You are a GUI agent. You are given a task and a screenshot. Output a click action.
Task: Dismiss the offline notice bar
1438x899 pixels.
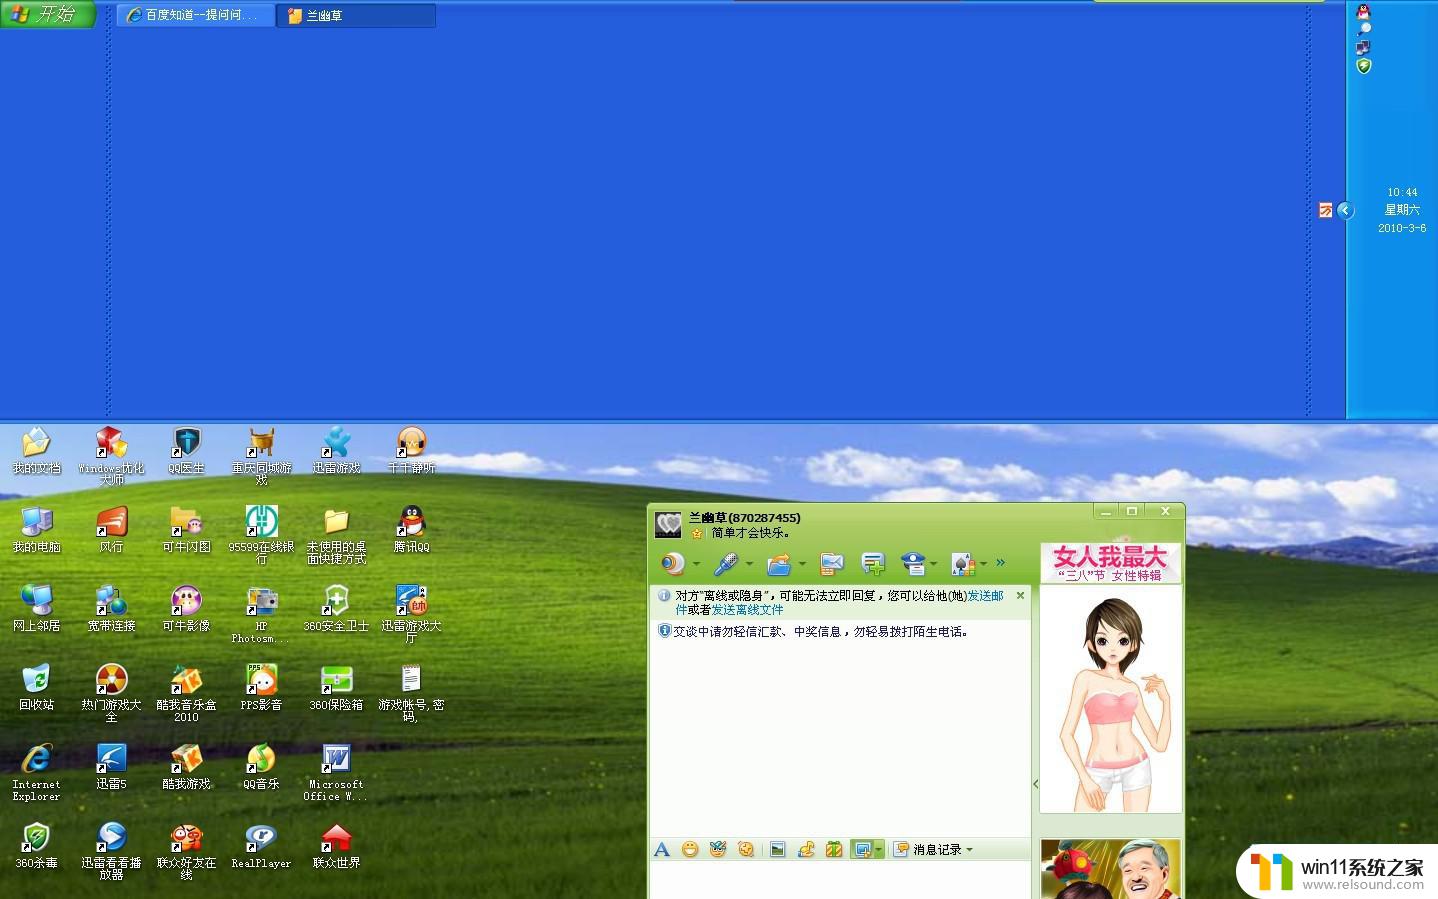[x=1020, y=595]
